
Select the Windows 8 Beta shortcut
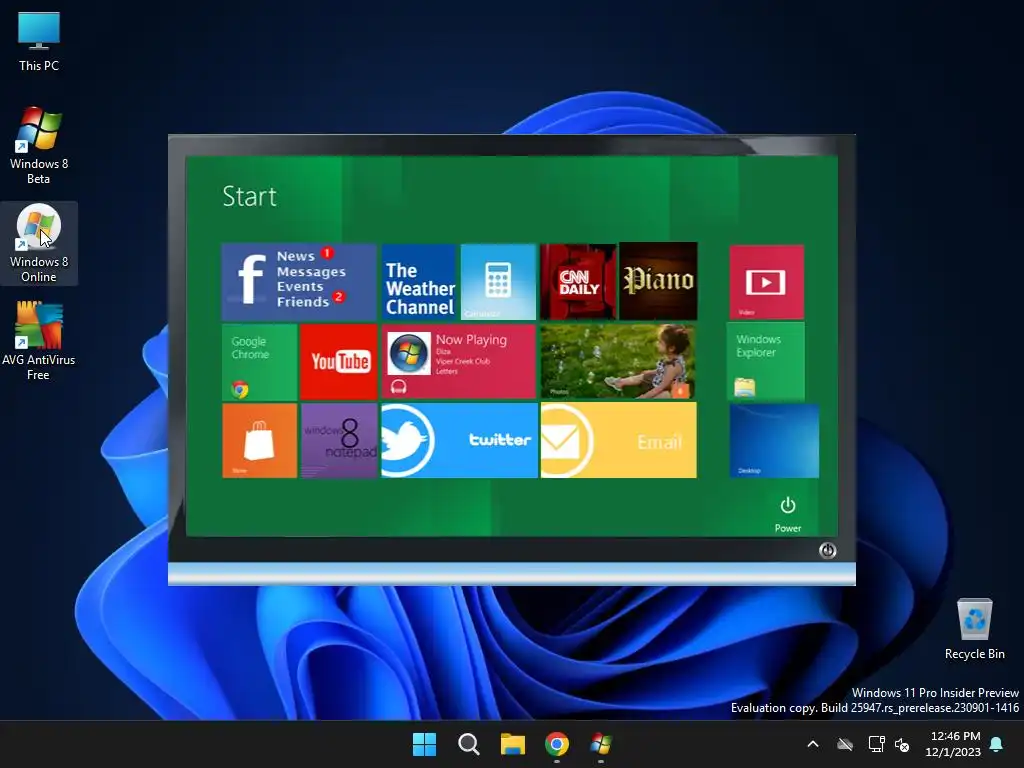pos(39,145)
